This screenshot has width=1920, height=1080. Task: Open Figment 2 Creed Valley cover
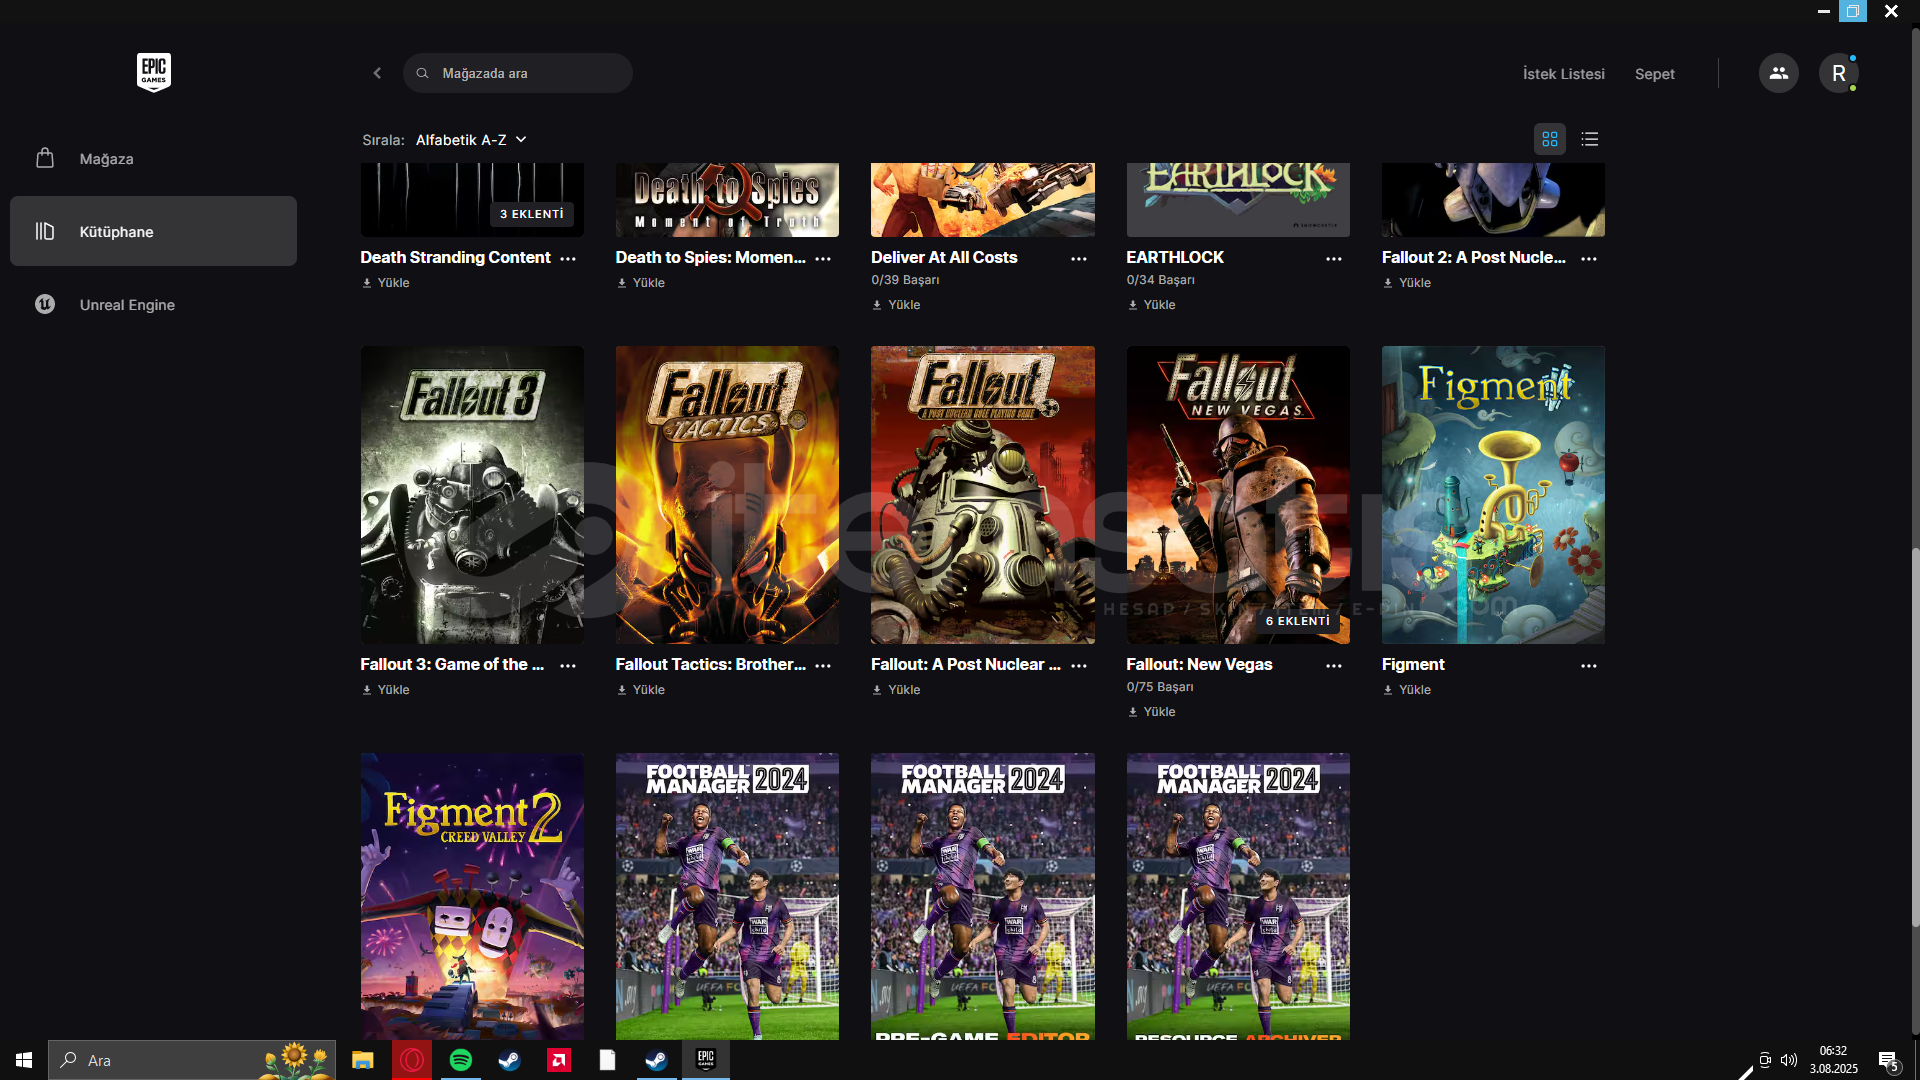tap(472, 896)
